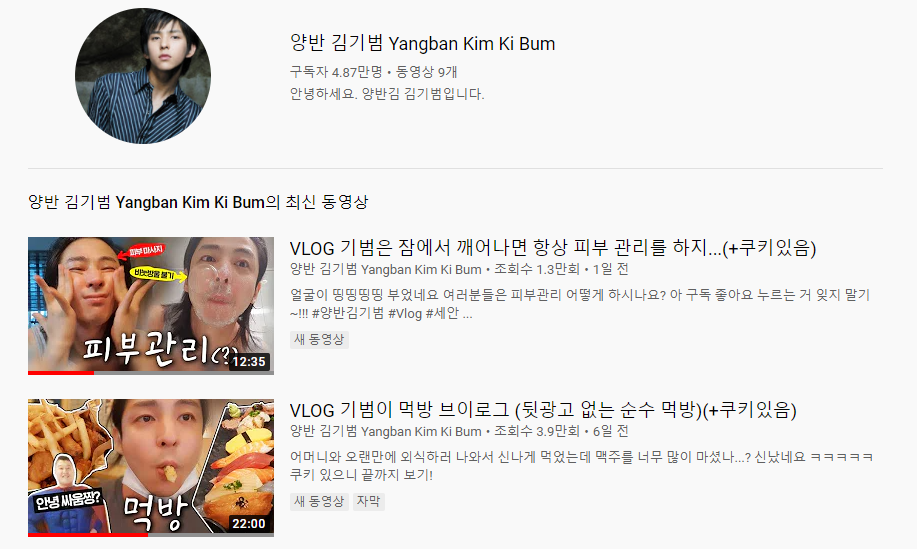Click channel greeting 안녕하세요. 양반김 김기범입니다.
This screenshot has height=549, width=917.
click(387, 94)
